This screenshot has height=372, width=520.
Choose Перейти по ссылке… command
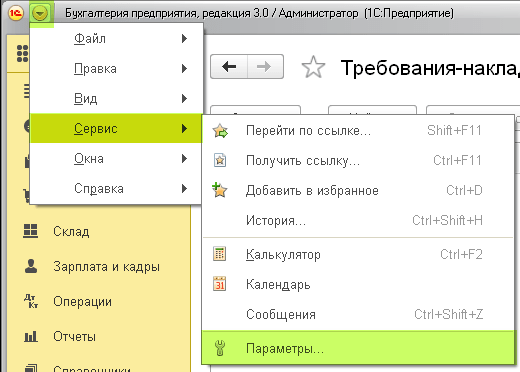click(x=358, y=131)
